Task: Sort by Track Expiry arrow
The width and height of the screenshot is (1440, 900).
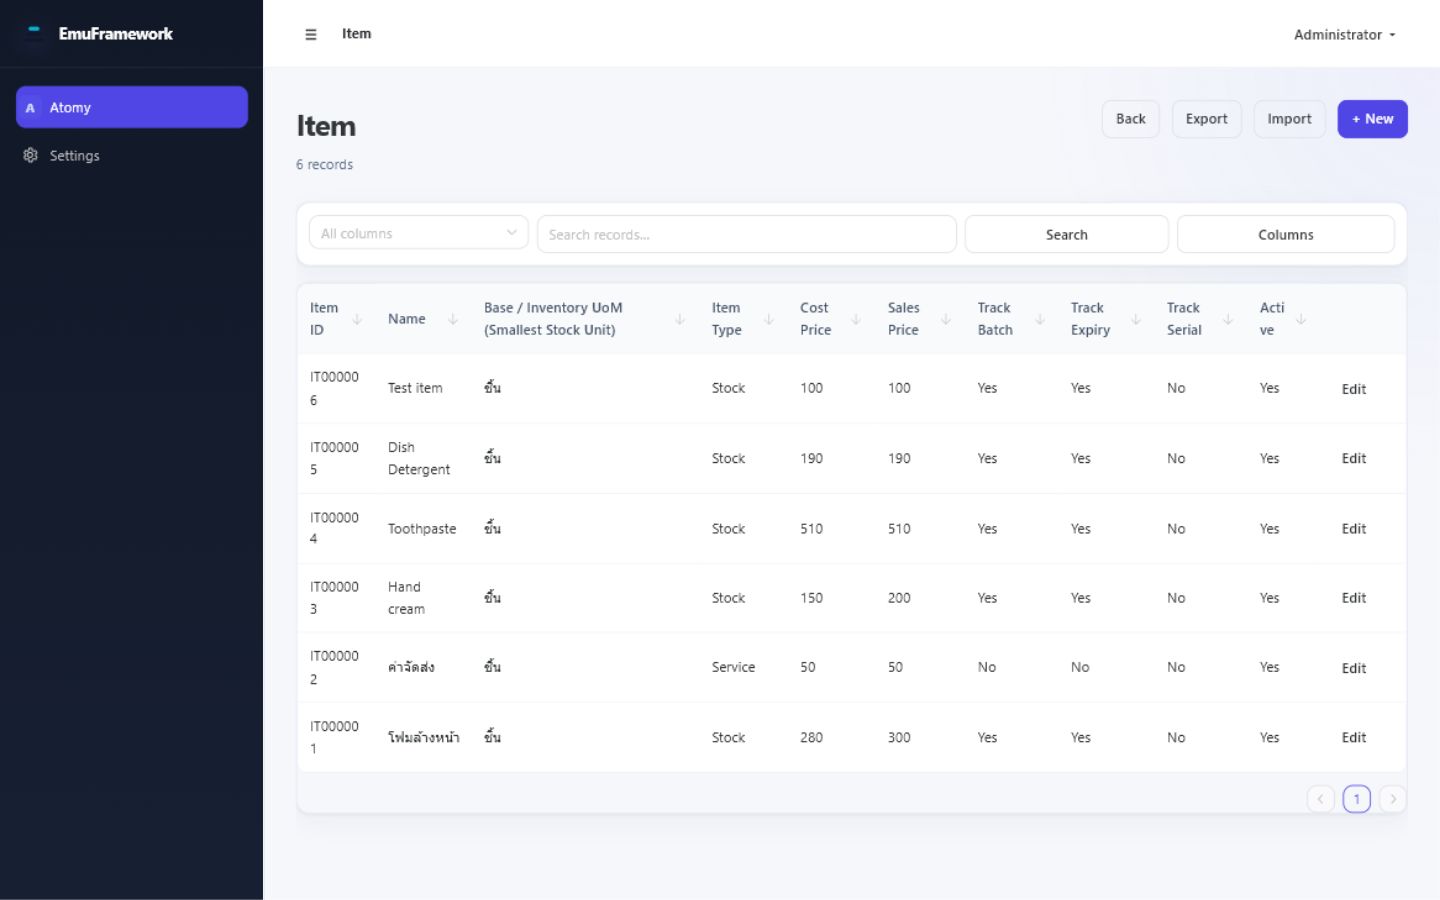Action: click(1136, 319)
